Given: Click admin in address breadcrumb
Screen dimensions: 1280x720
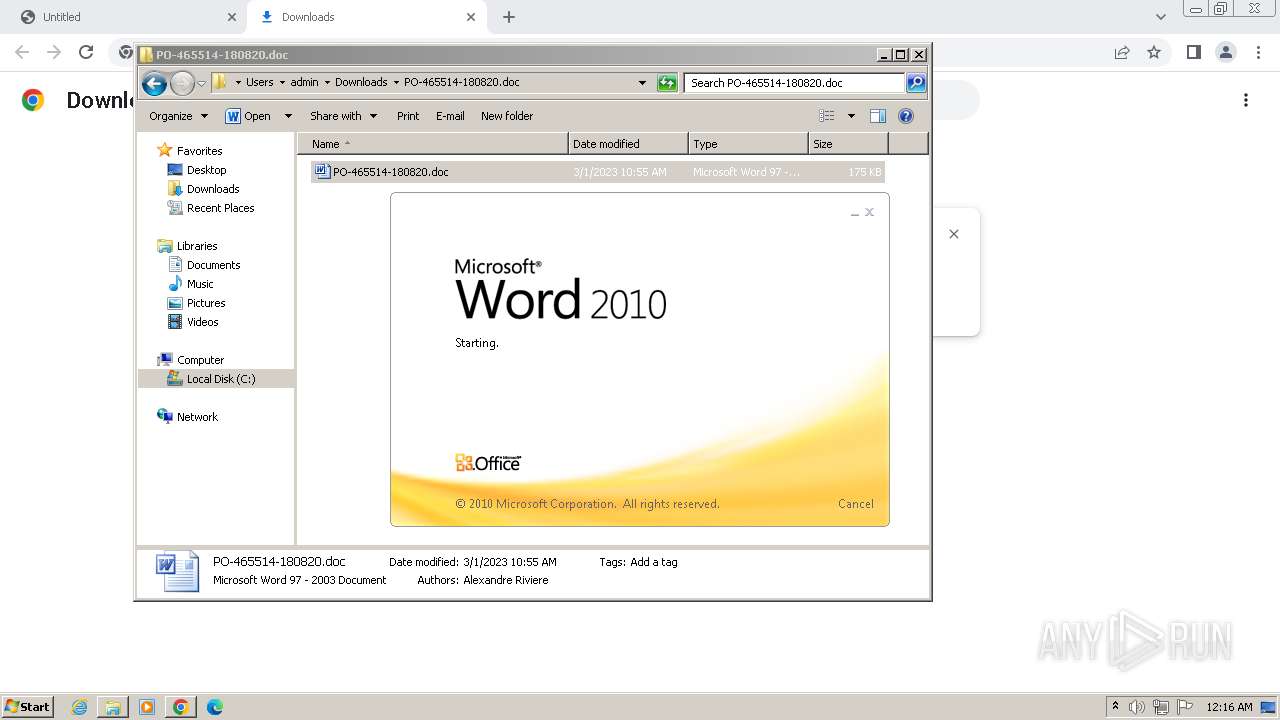Looking at the screenshot, I should [x=304, y=83].
